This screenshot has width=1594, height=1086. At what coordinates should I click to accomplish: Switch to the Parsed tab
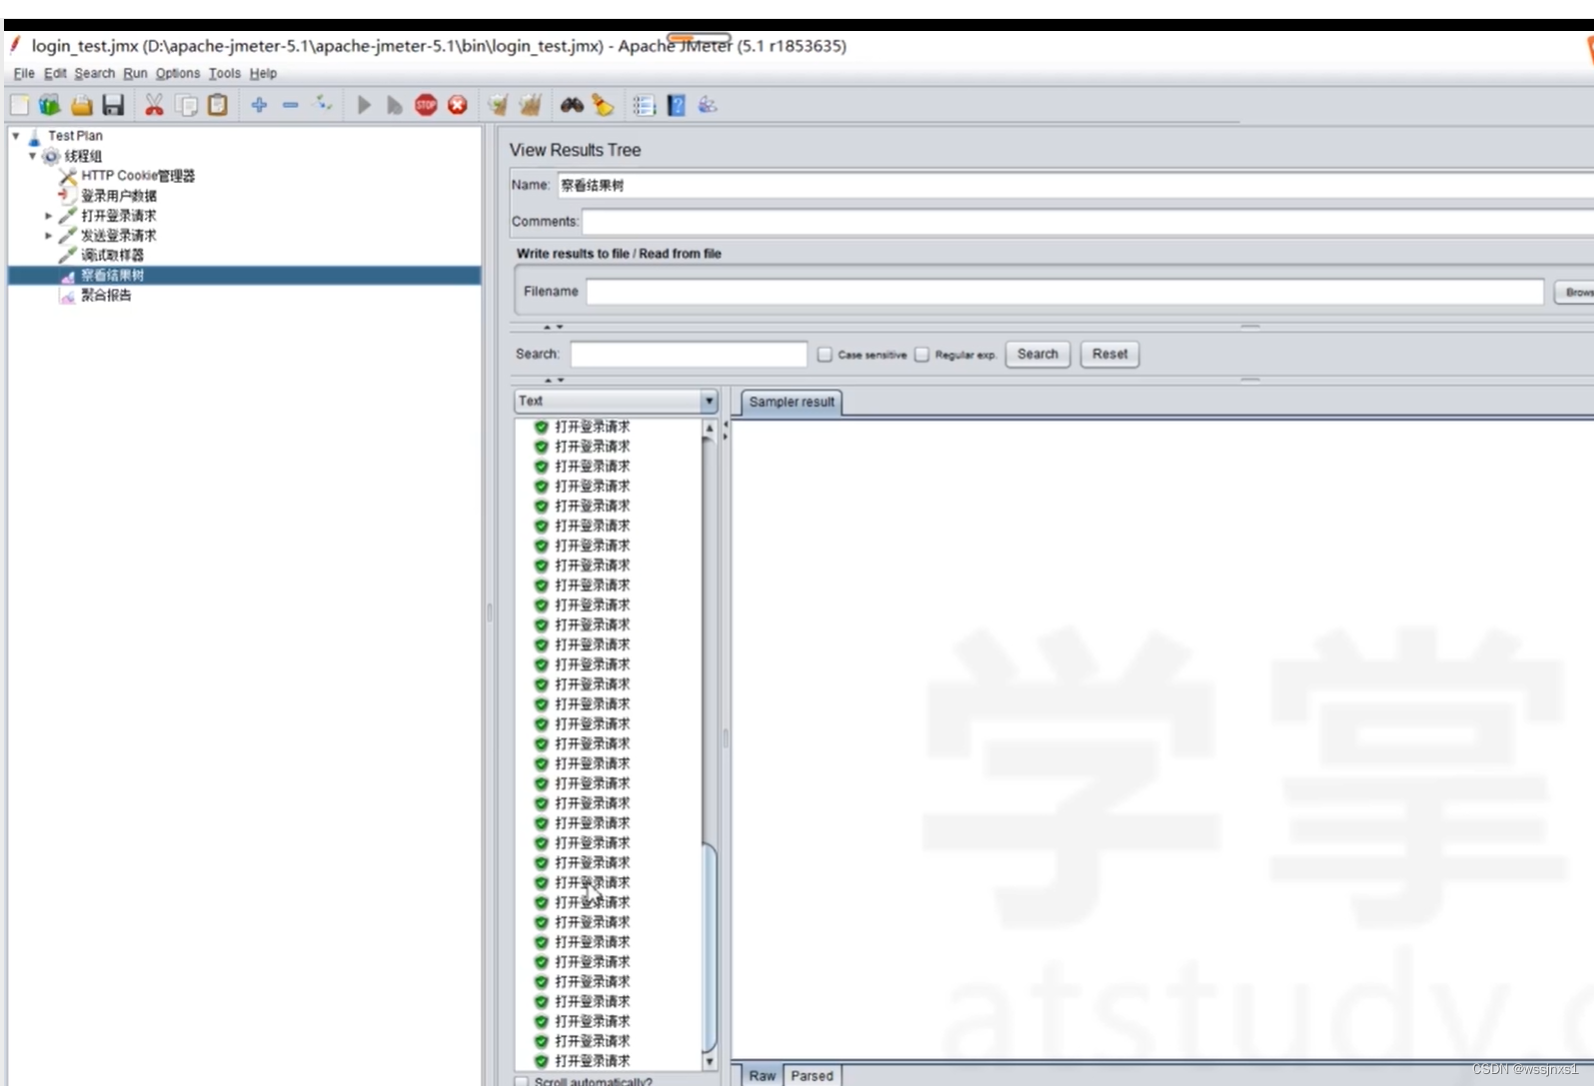811,1075
